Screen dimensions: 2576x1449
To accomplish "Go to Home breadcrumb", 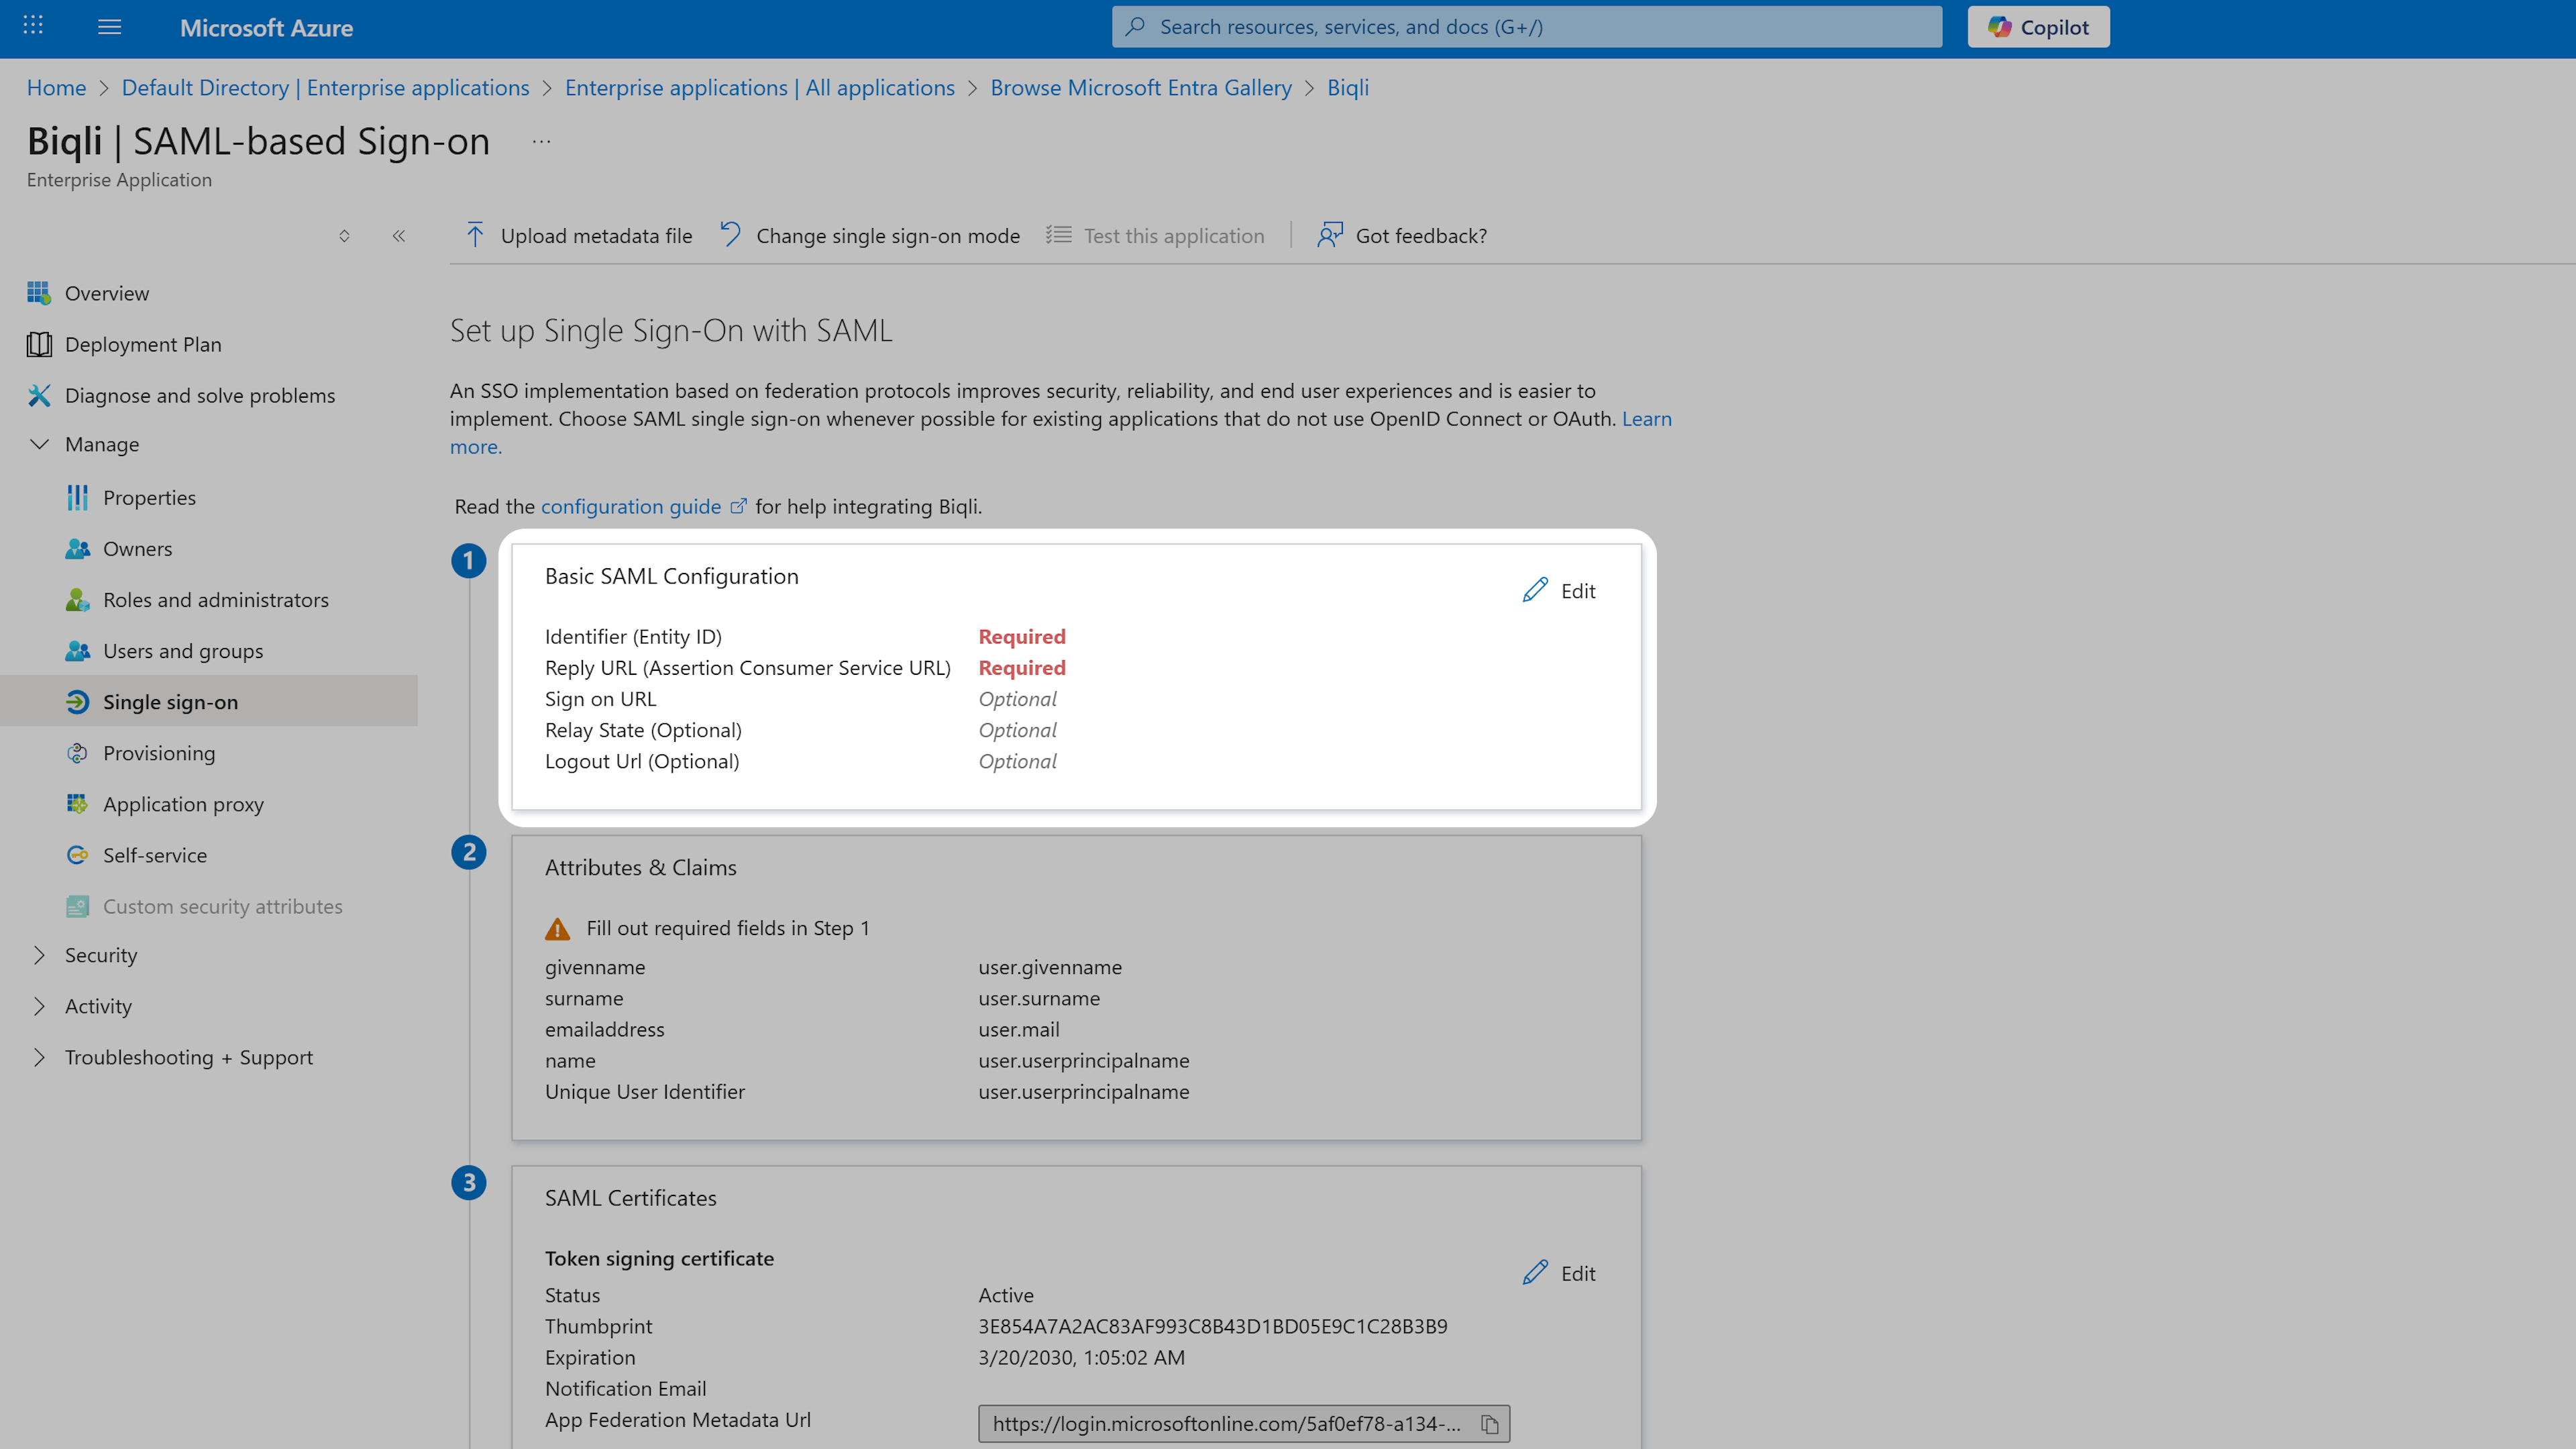I will click(x=56, y=87).
